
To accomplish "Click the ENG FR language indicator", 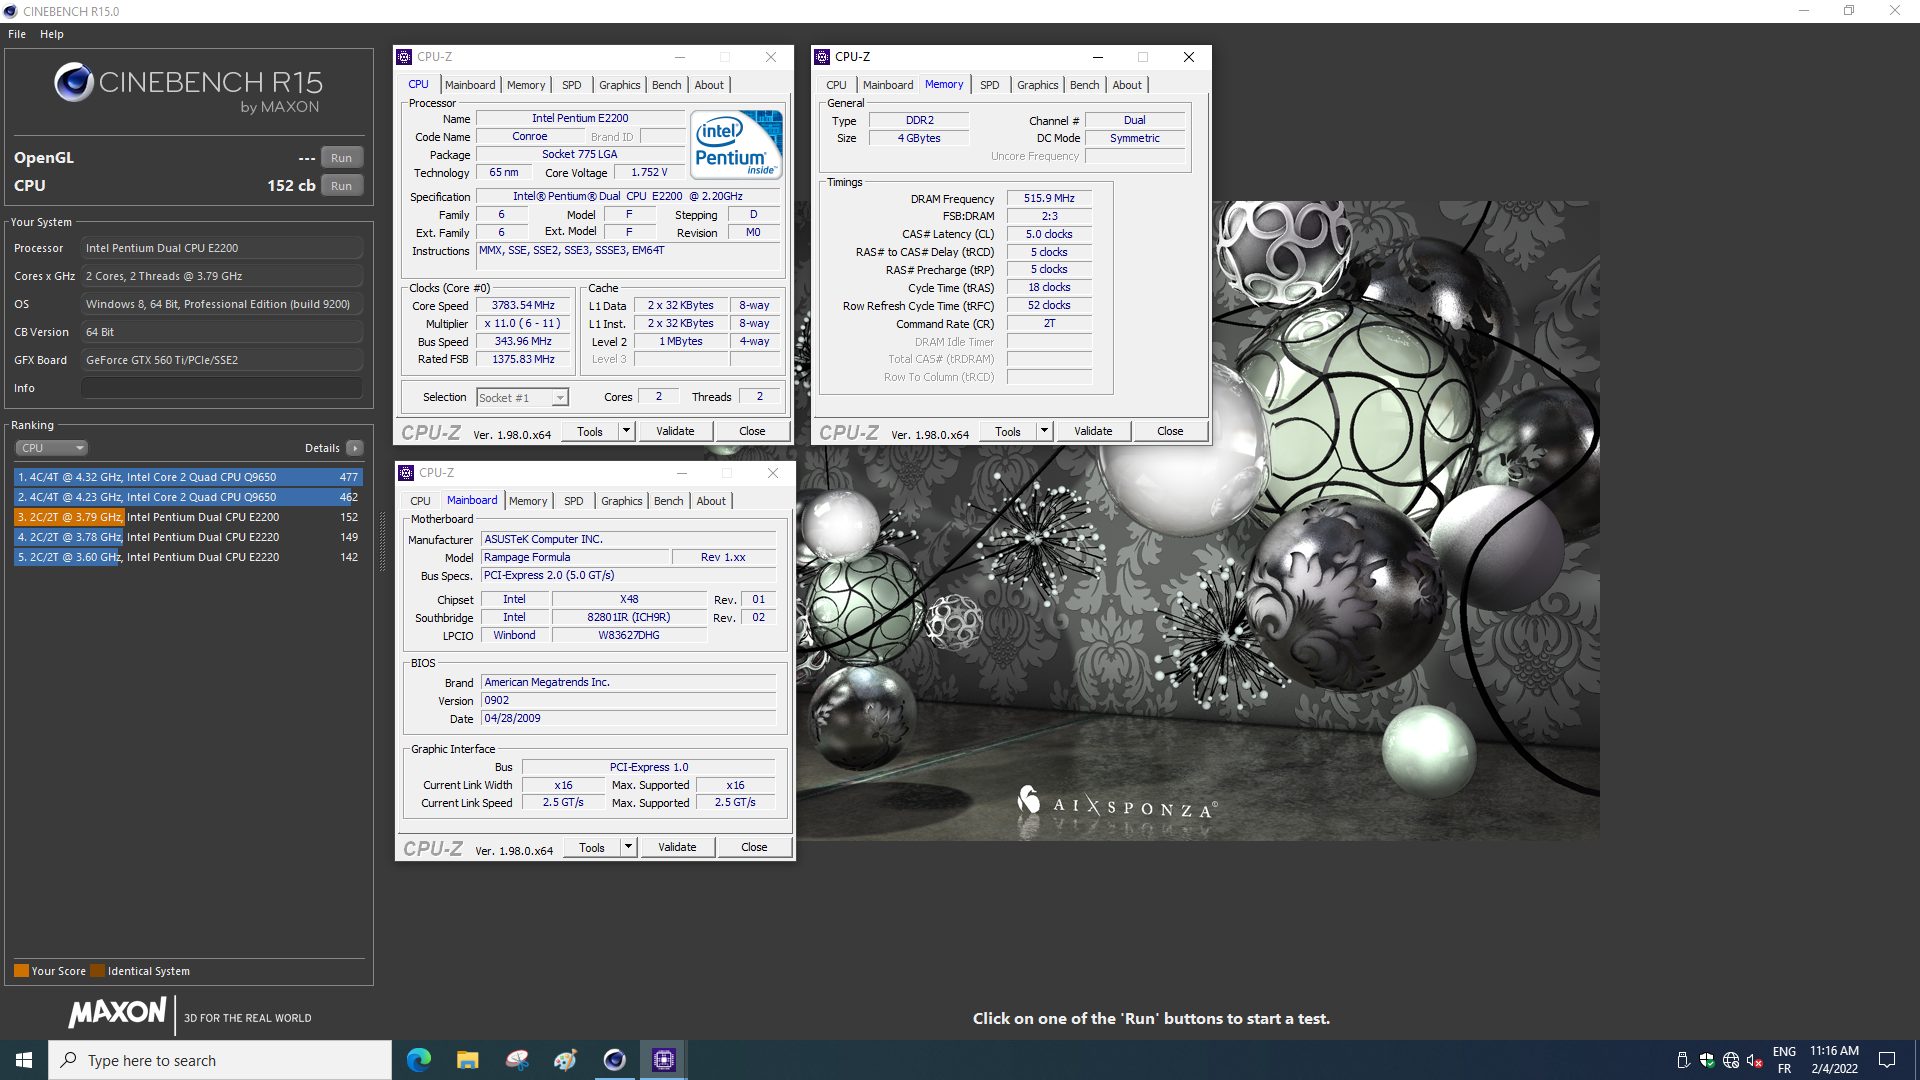I will 1784,1060.
